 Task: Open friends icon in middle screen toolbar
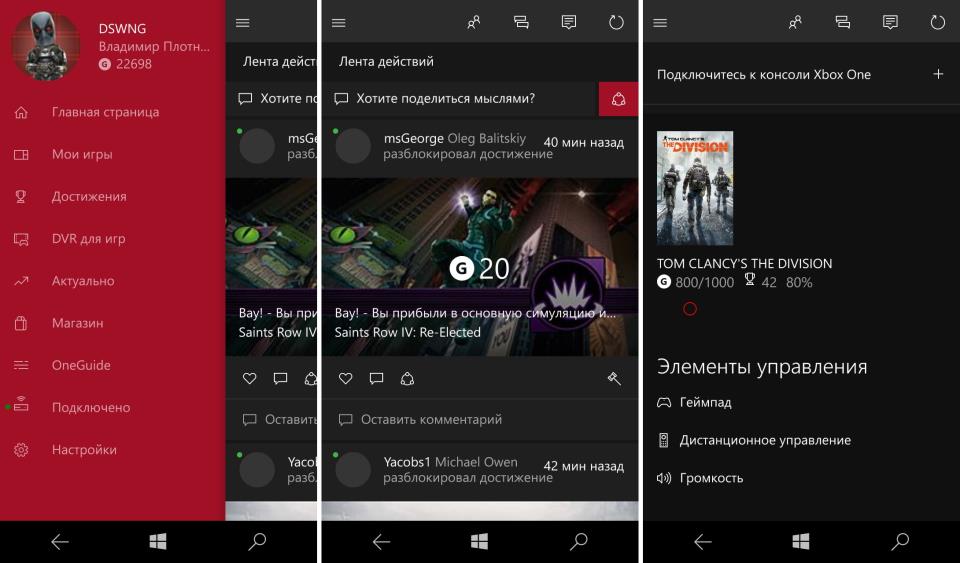[x=473, y=23]
